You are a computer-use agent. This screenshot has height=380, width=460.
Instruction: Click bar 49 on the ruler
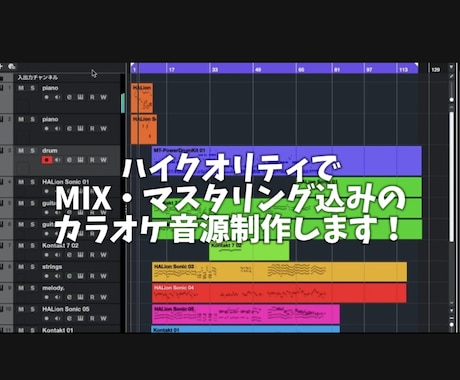pyautogui.click(x=258, y=70)
